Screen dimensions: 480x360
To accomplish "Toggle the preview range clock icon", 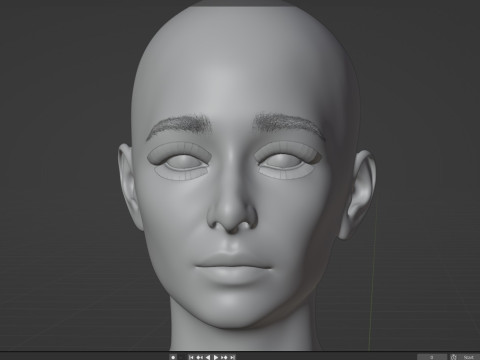I will (x=453, y=357).
